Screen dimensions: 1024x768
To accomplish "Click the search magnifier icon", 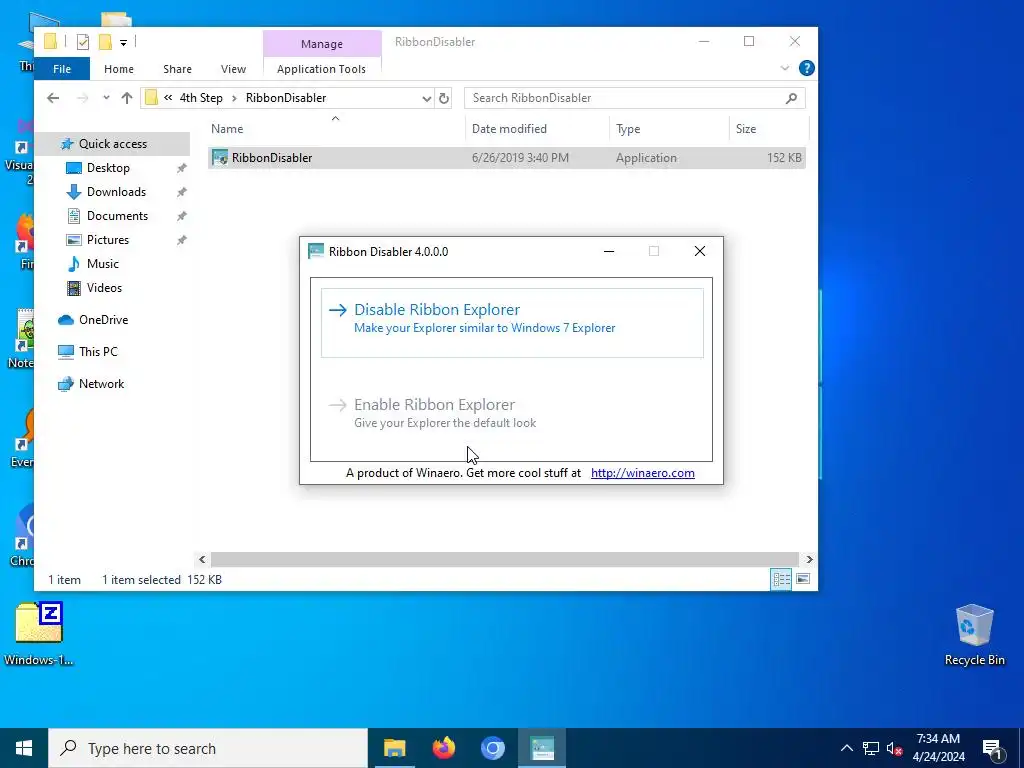I will coord(792,98).
